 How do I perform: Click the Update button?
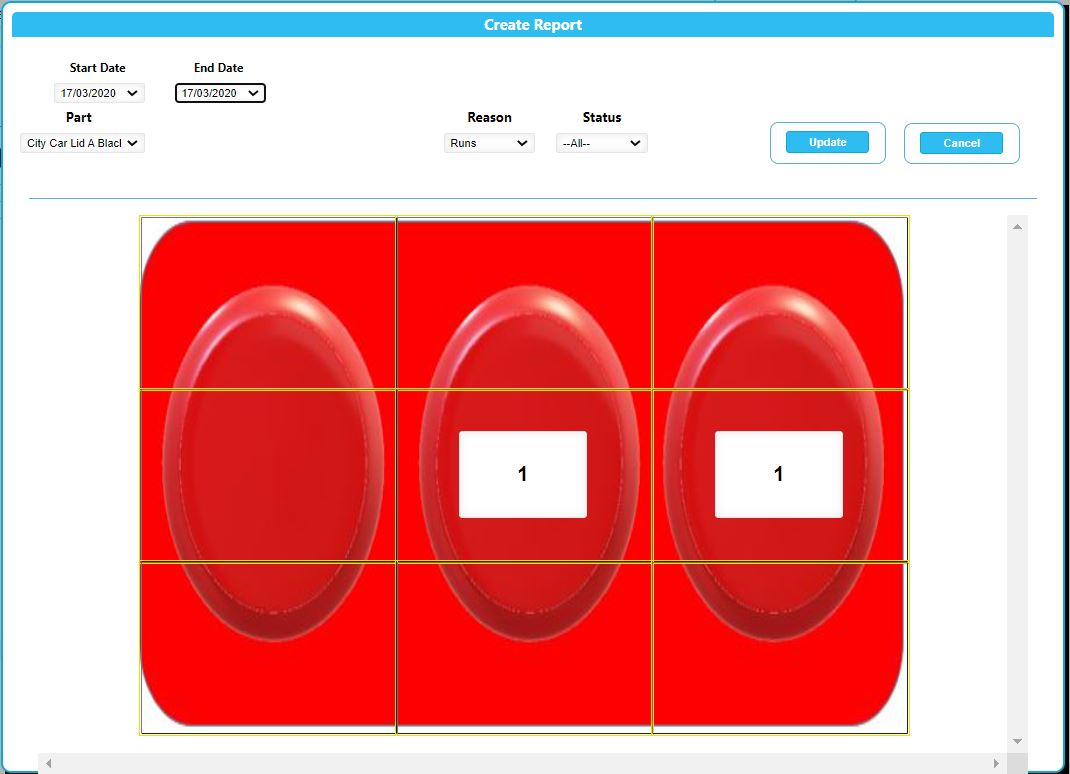[827, 142]
